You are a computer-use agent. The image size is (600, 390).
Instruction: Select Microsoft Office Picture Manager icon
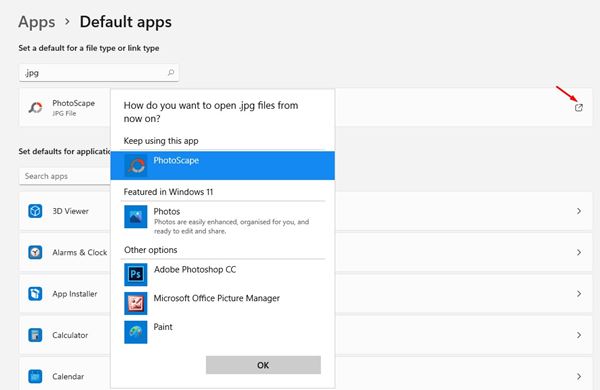tap(135, 304)
